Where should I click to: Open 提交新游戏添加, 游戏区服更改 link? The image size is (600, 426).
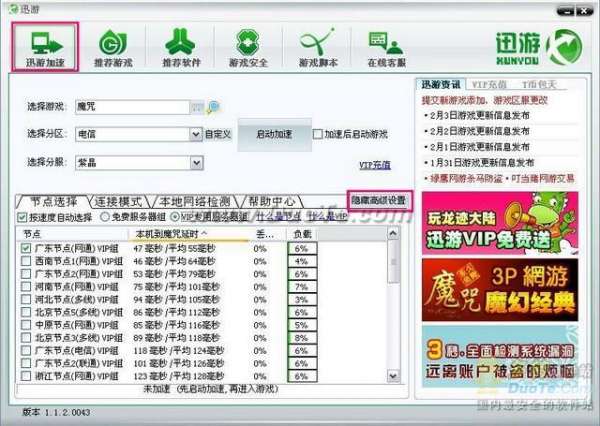coord(484,100)
